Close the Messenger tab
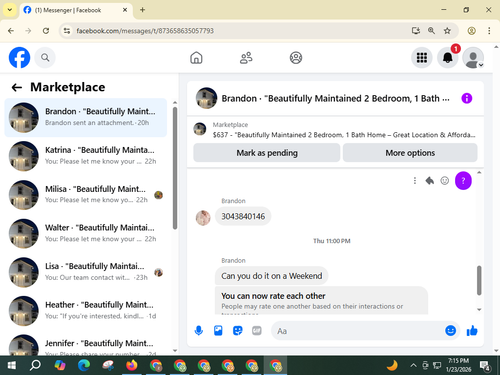Viewport: 500px width, 375px height. pos(125,10)
